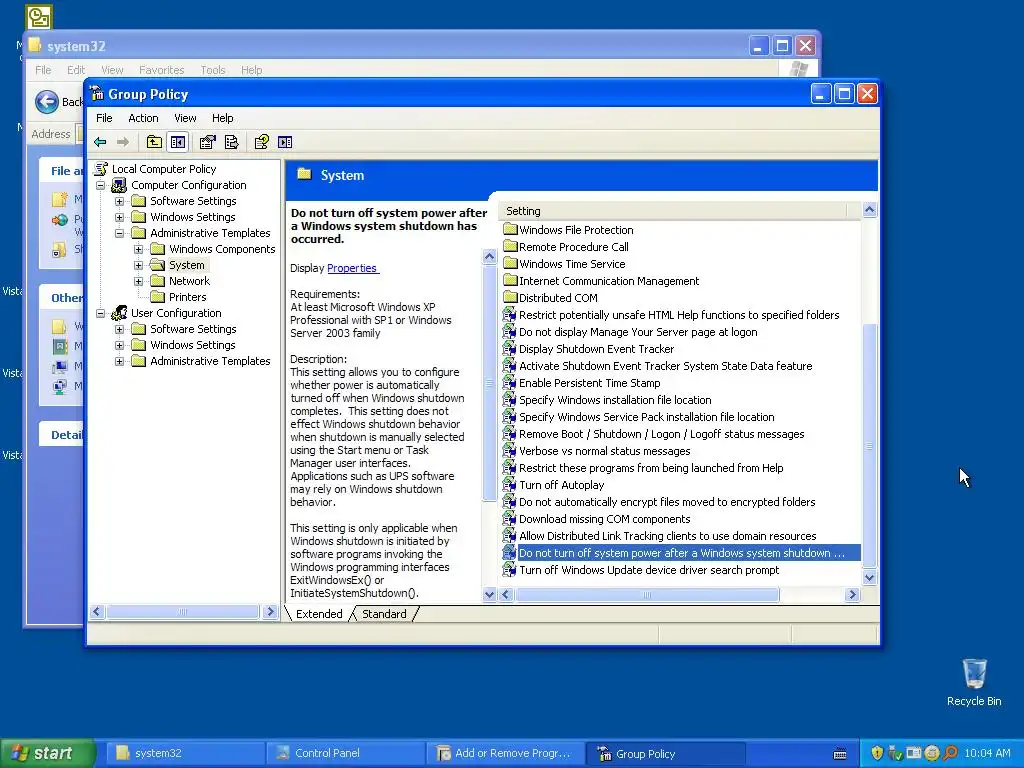Select 'Turn off Windows Update device driver search prompt'
The height and width of the screenshot is (768, 1024).
click(x=648, y=569)
